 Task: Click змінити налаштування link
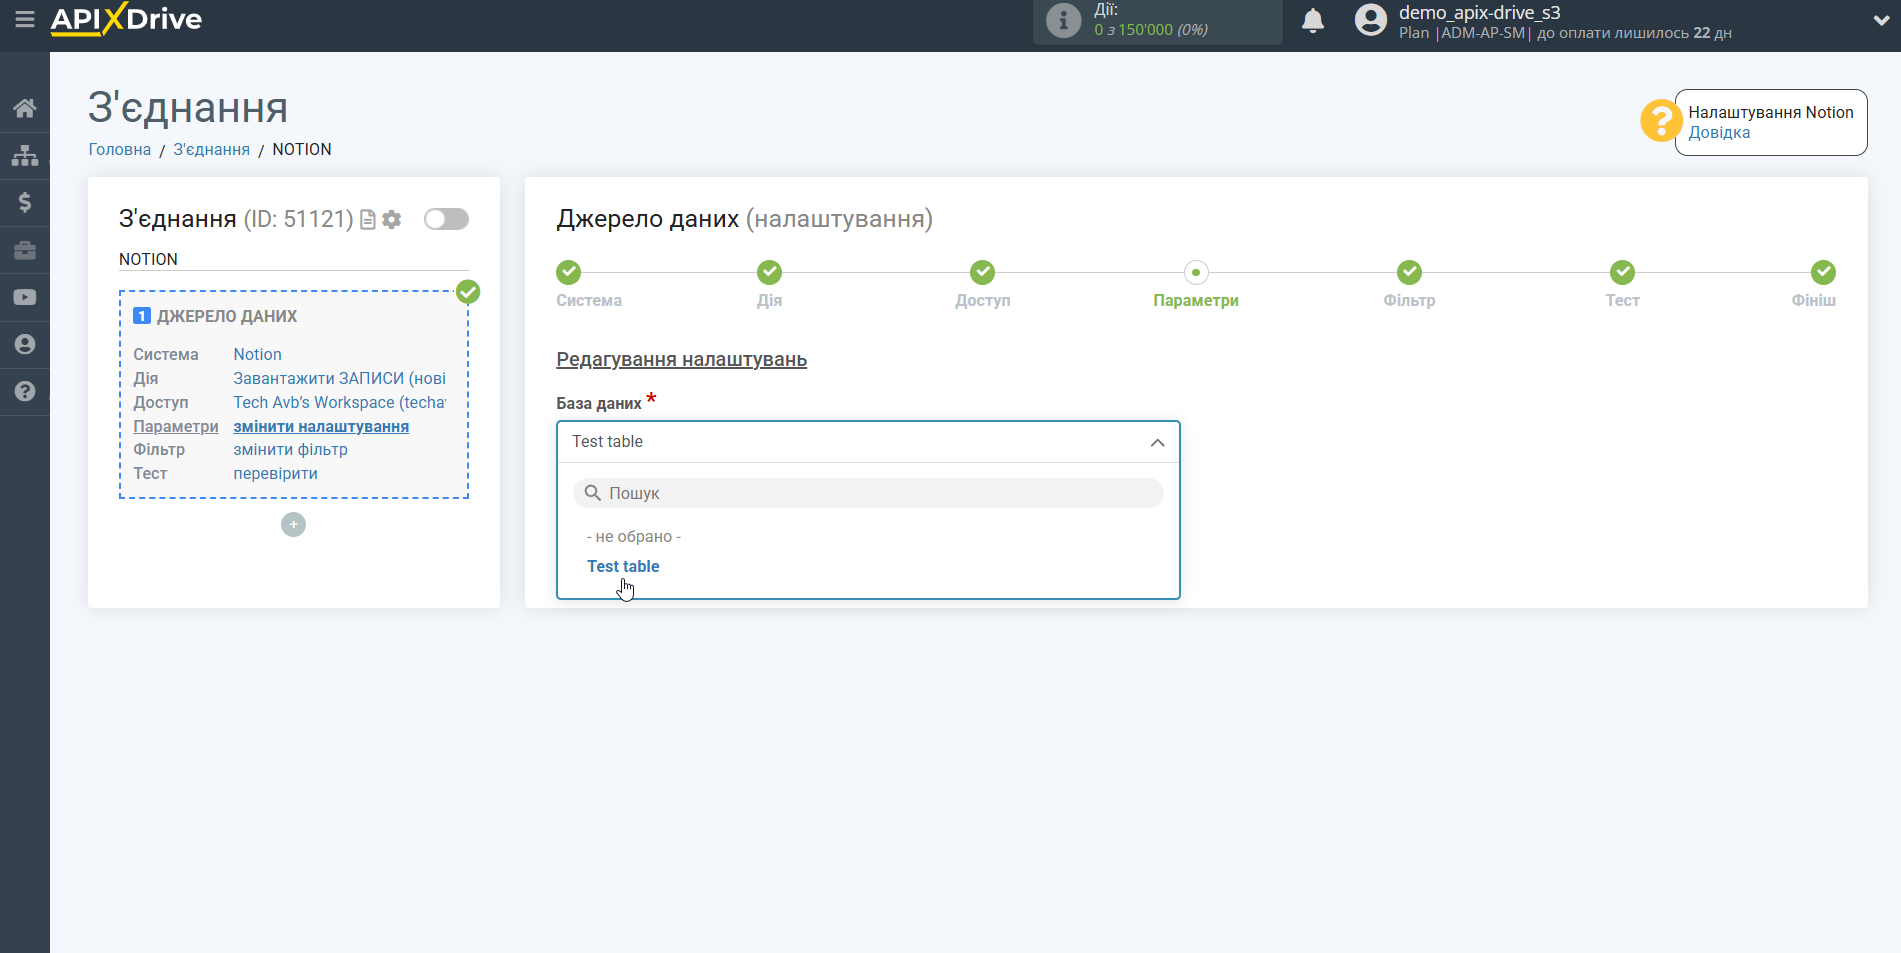pos(321,426)
